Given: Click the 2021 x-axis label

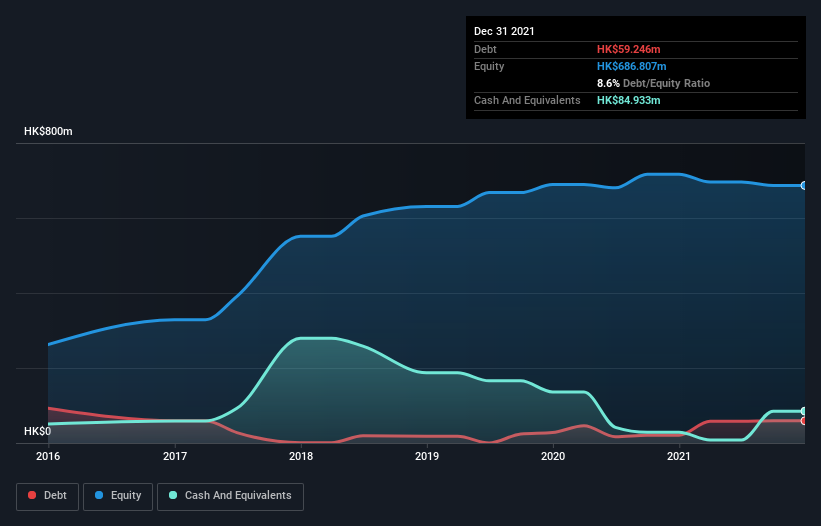Looking at the screenshot, I should (679, 456).
